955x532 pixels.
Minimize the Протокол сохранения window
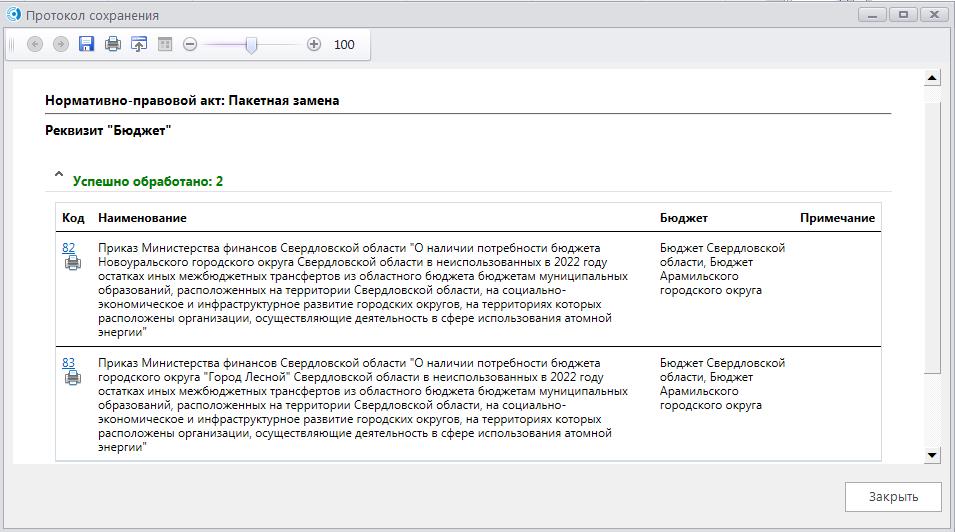pos(872,15)
